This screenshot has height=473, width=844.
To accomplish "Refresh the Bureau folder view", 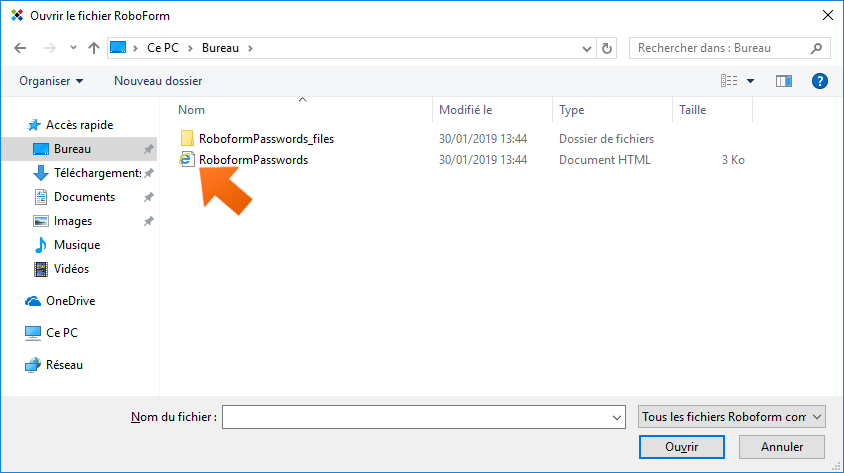I will 607,48.
